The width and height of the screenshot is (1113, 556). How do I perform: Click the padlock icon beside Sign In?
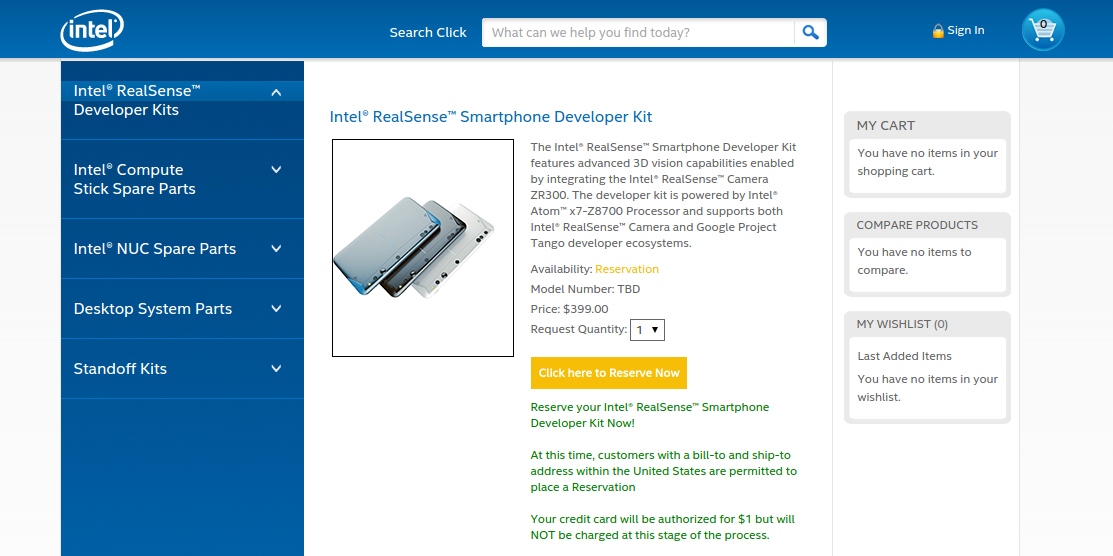point(938,31)
